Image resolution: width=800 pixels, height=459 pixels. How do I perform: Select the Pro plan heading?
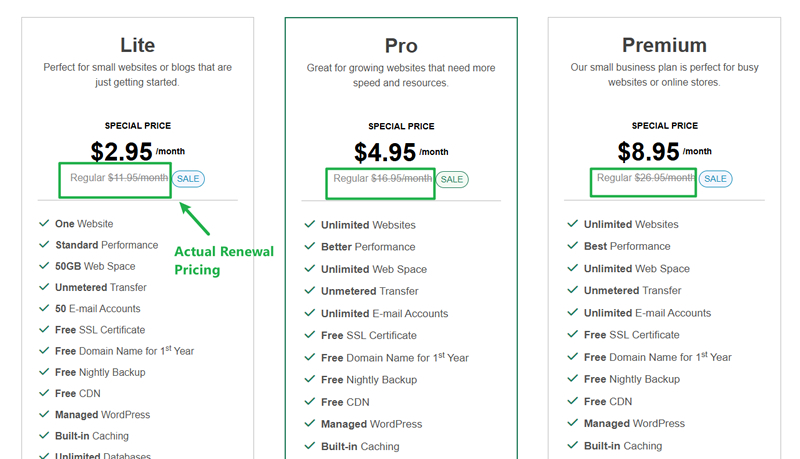(x=401, y=46)
